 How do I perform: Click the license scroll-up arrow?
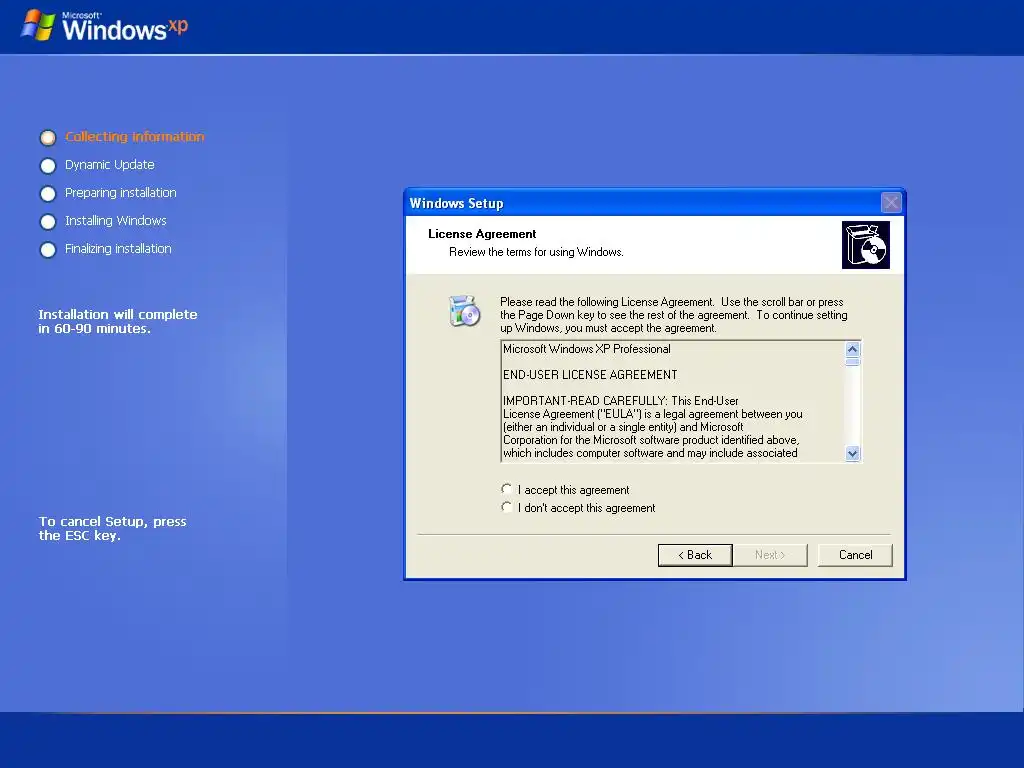(852, 349)
